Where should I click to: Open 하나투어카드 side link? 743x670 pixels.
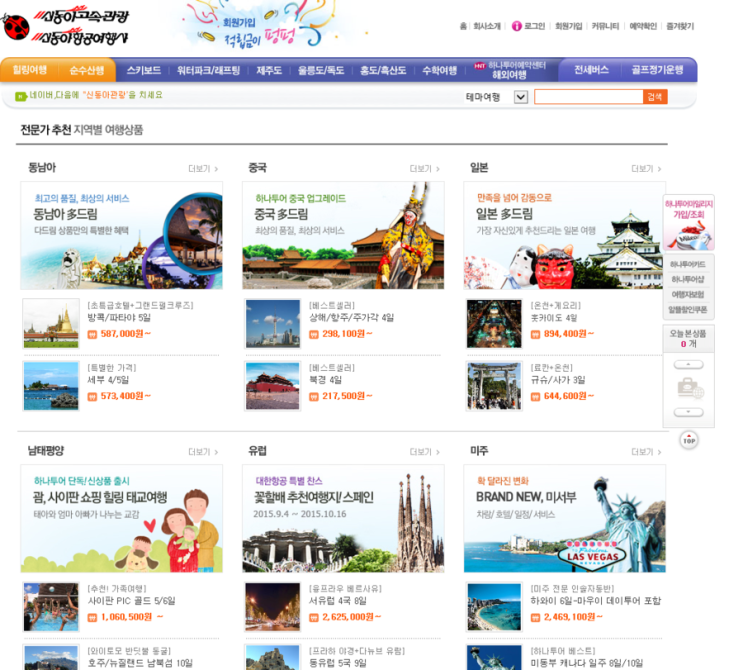click(688, 264)
